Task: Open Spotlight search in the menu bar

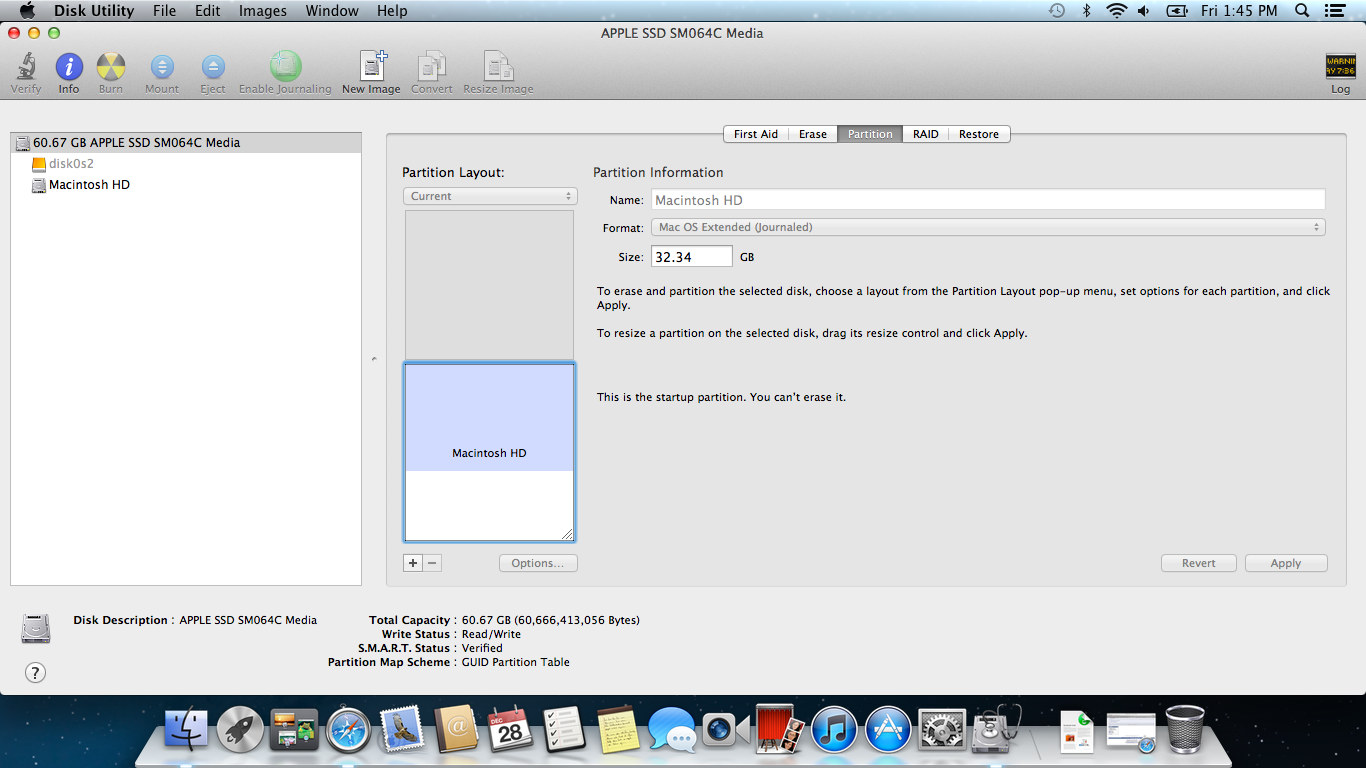Action: tap(1302, 11)
